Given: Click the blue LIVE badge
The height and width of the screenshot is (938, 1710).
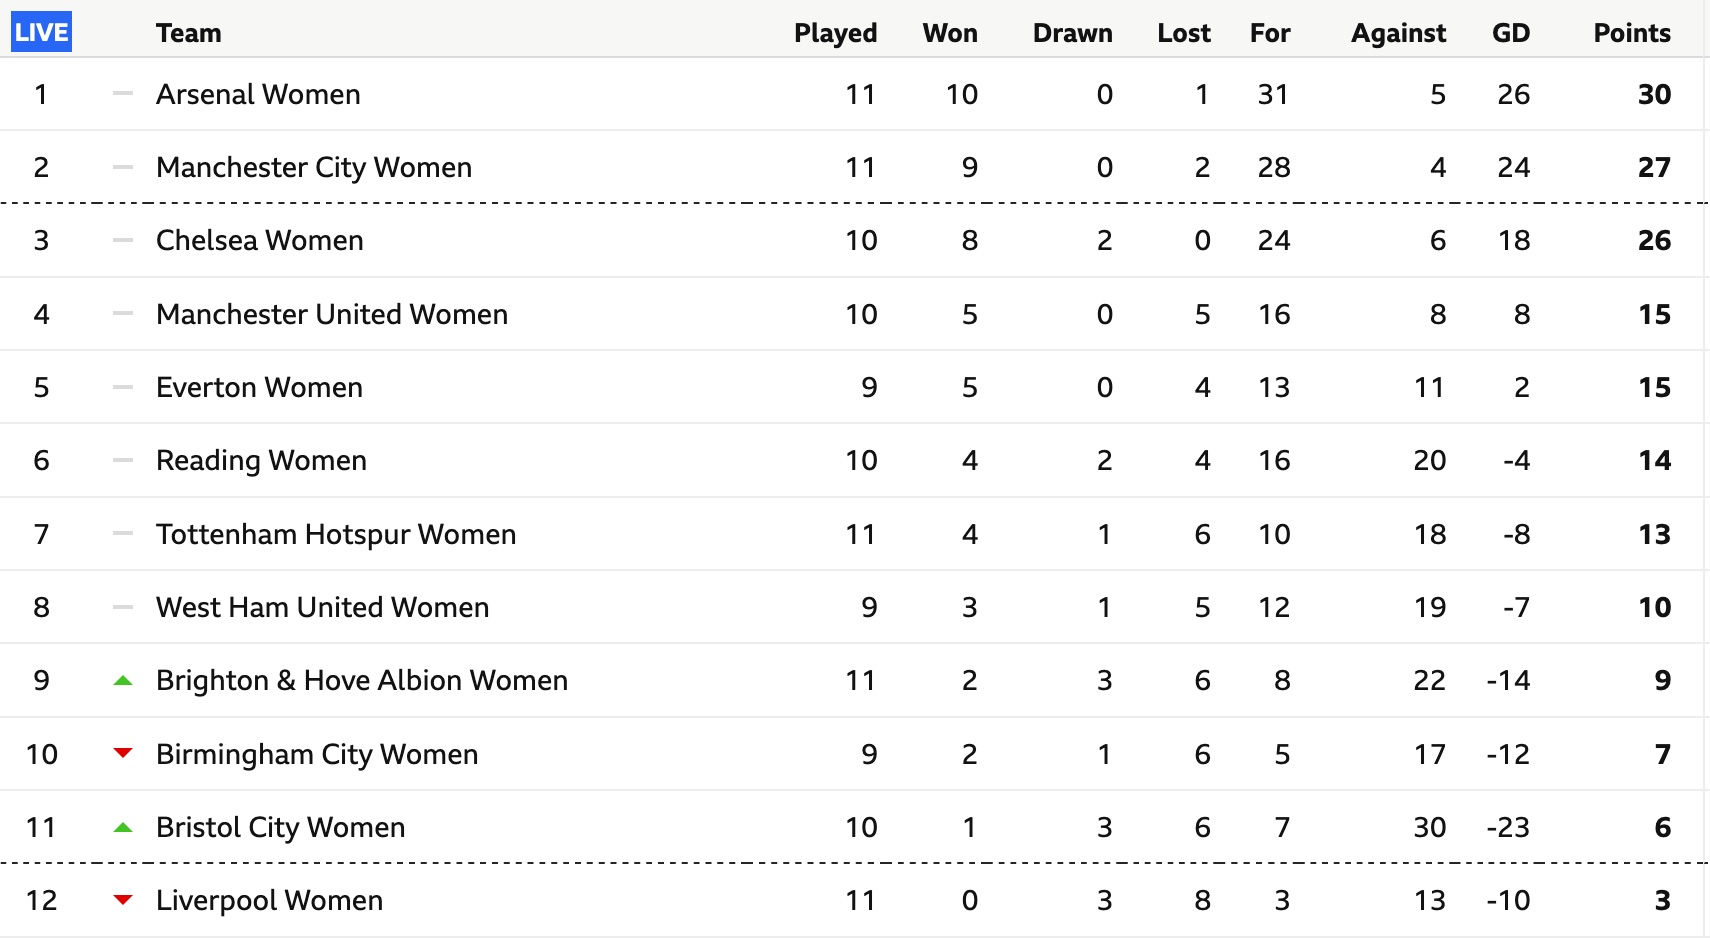Looking at the screenshot, I should pyautogui.click(x=41, y=32).
